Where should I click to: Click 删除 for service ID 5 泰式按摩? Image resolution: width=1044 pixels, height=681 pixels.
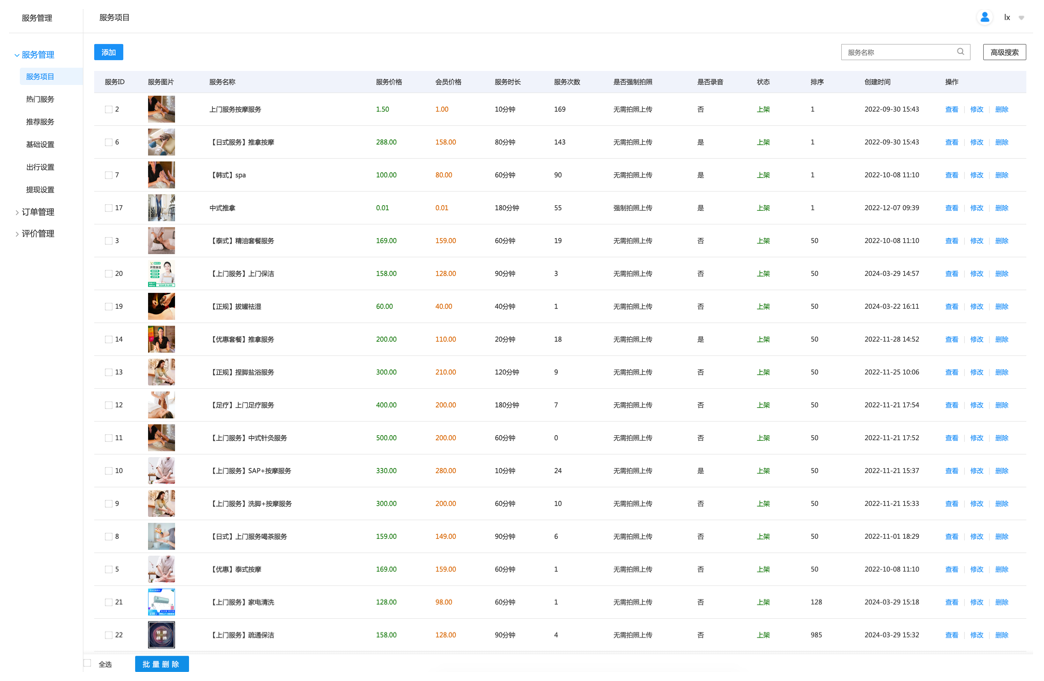1001,569
